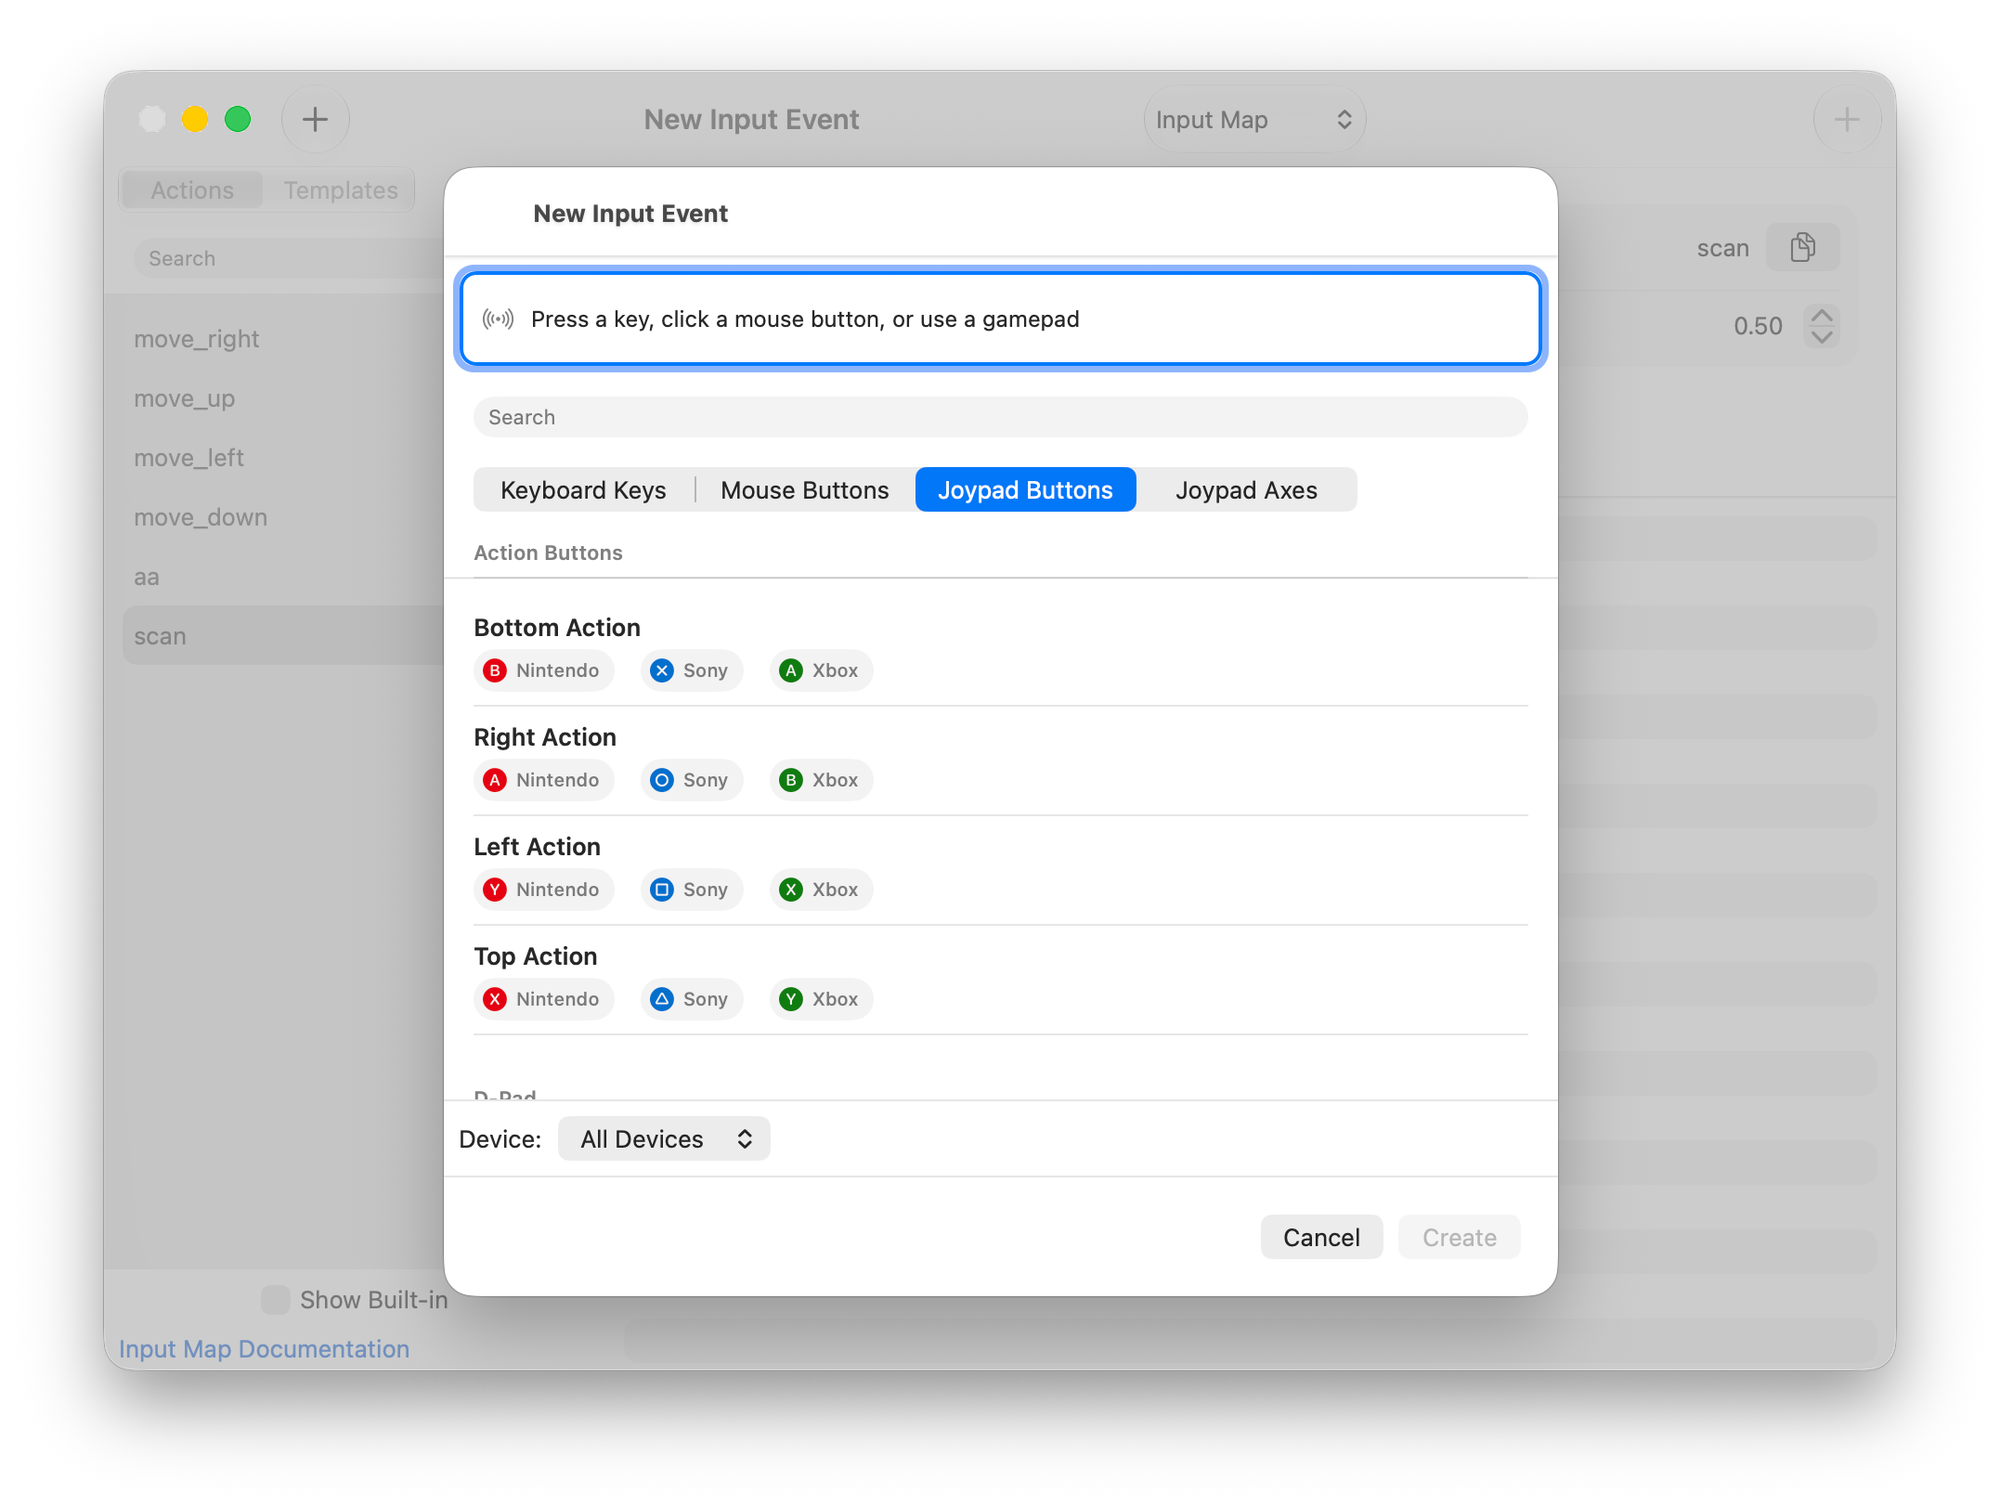2000x1508 pixels.
Task: Open the Actions tab in sidebar
Action: pyautogui.click(x=192, y=190)
